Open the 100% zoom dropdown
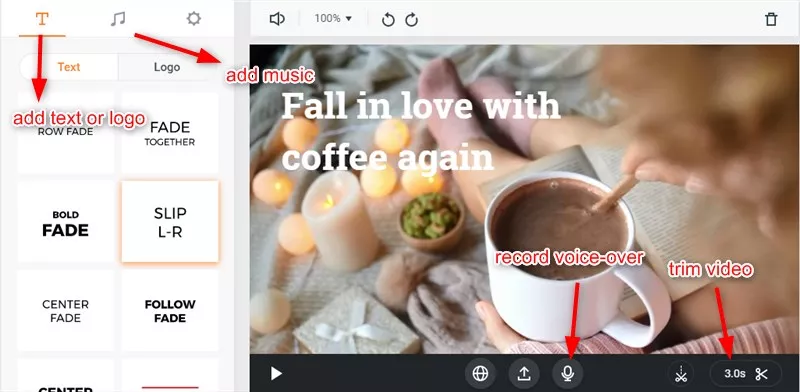800x392 pixels. pyautogui.click(x=333, y=18)
